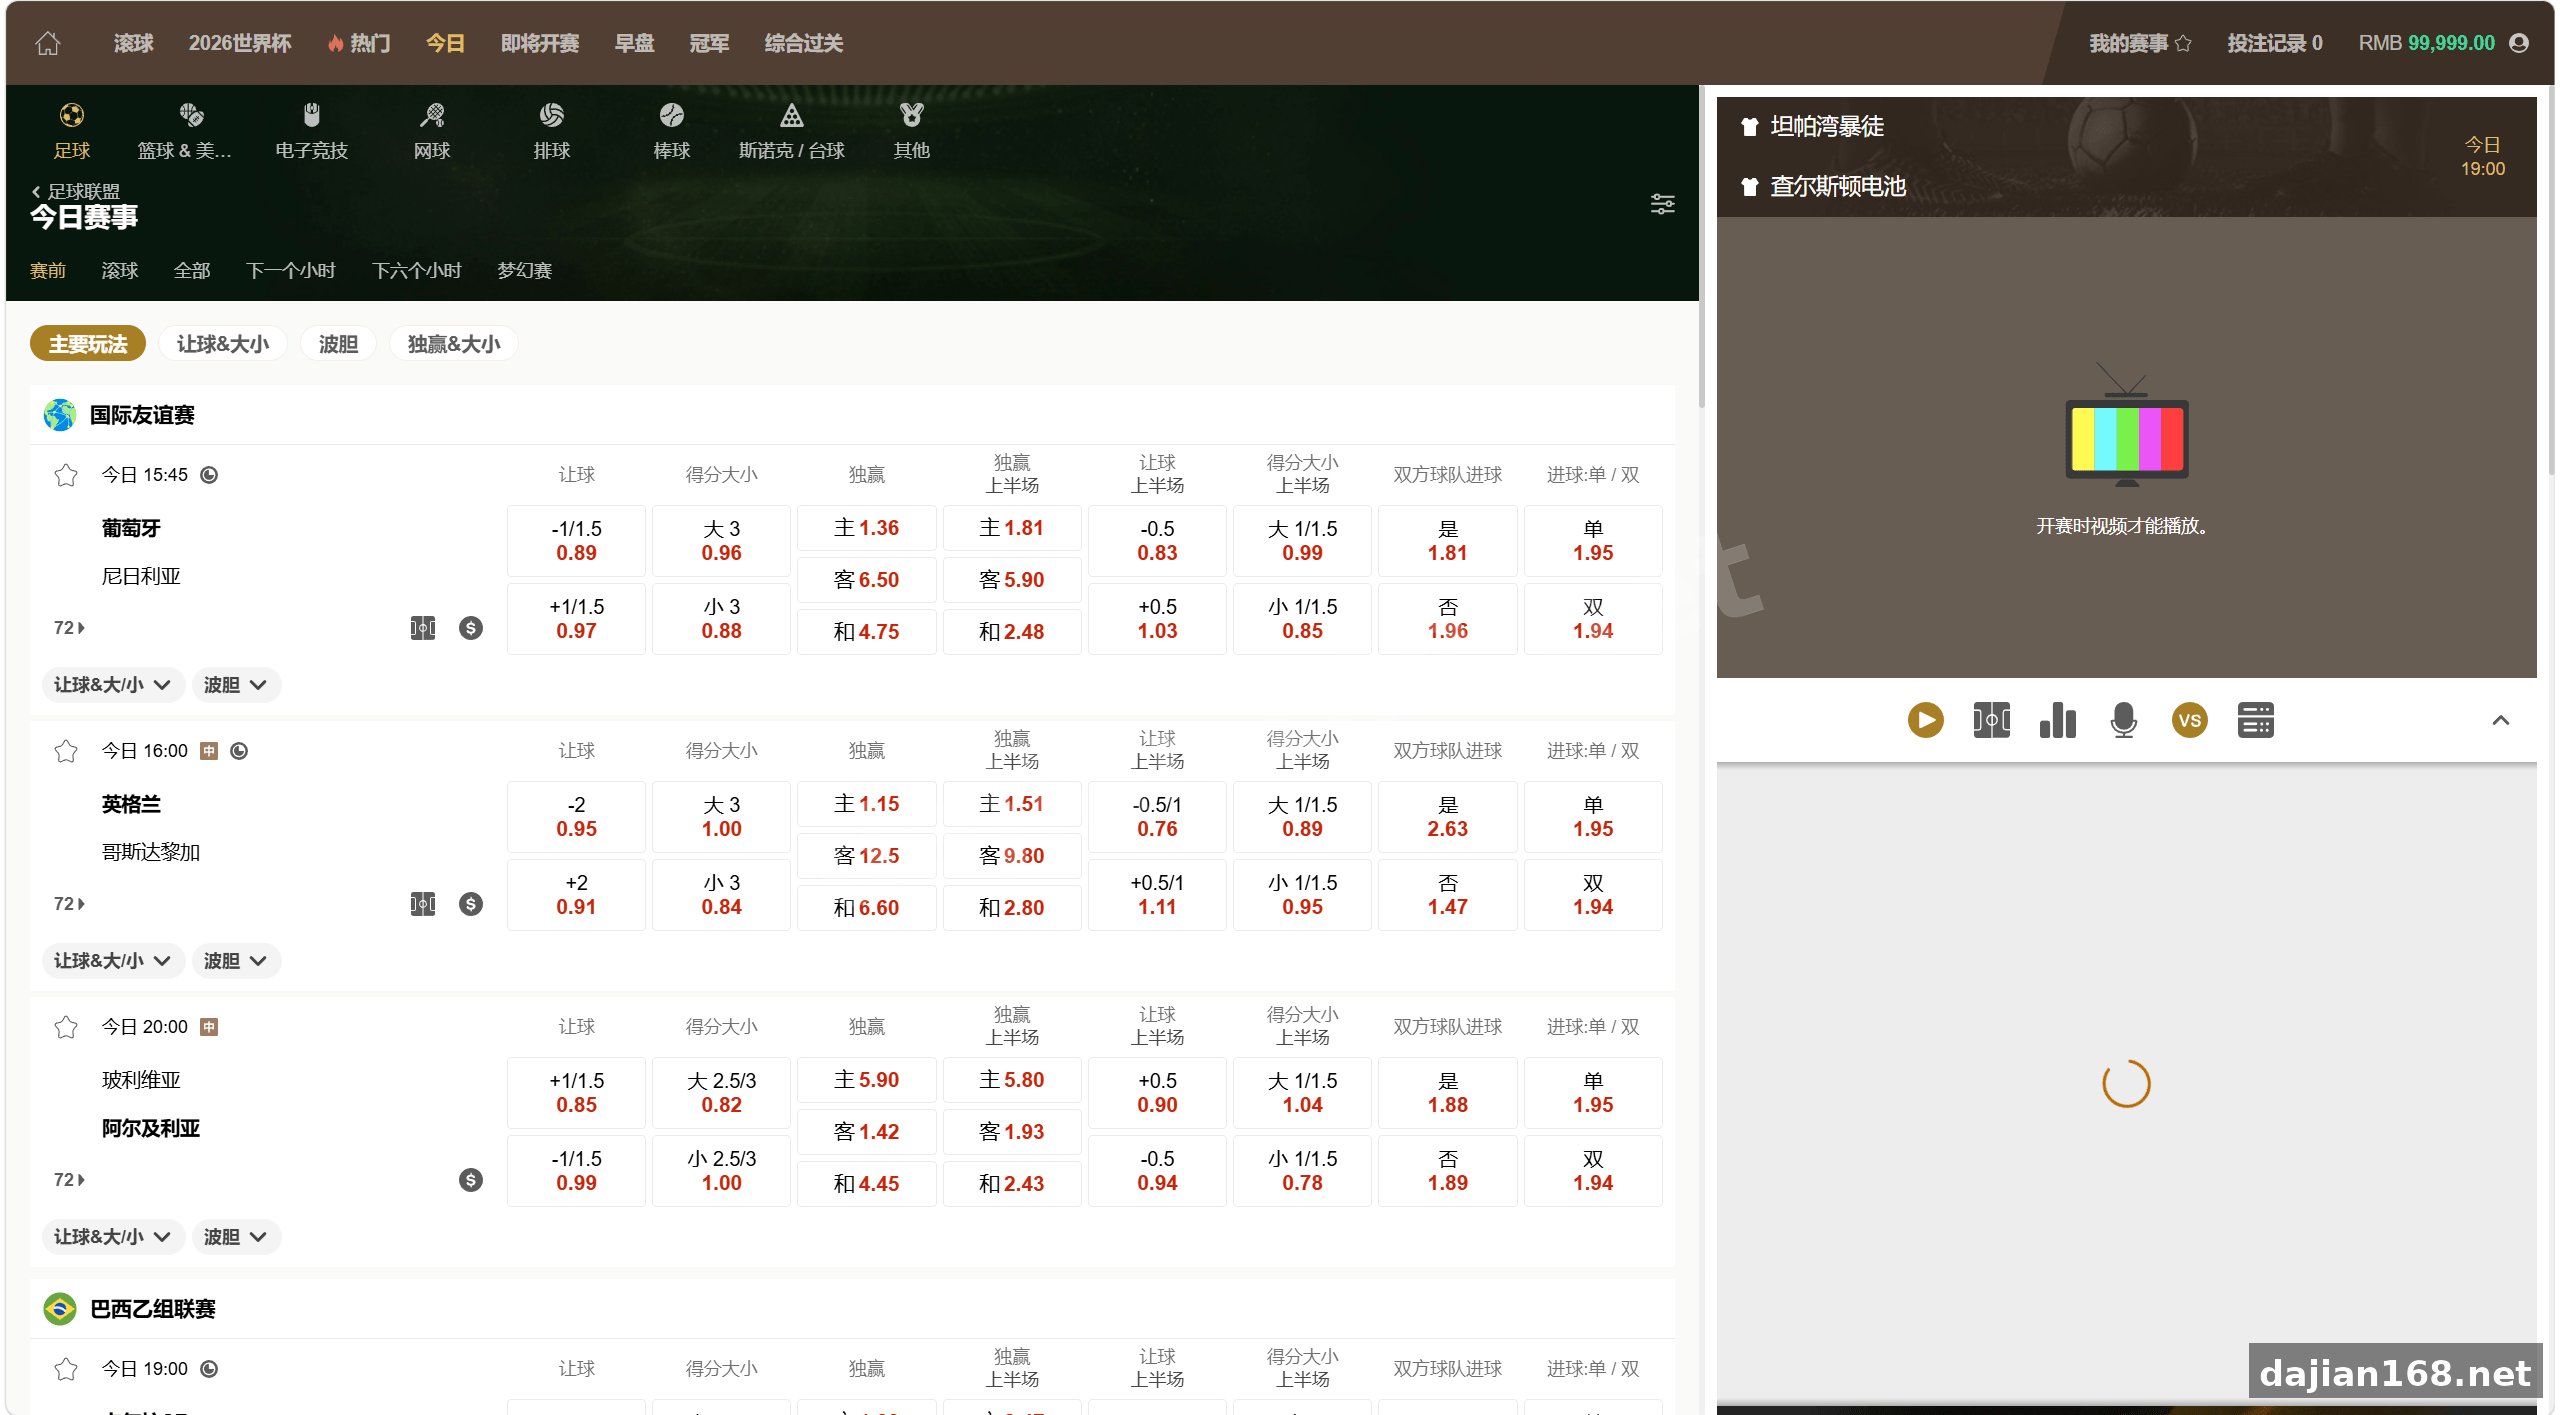Expand 波胆 under Bolivia match
This screenshot has height=1415, width=2560.
236,1237
